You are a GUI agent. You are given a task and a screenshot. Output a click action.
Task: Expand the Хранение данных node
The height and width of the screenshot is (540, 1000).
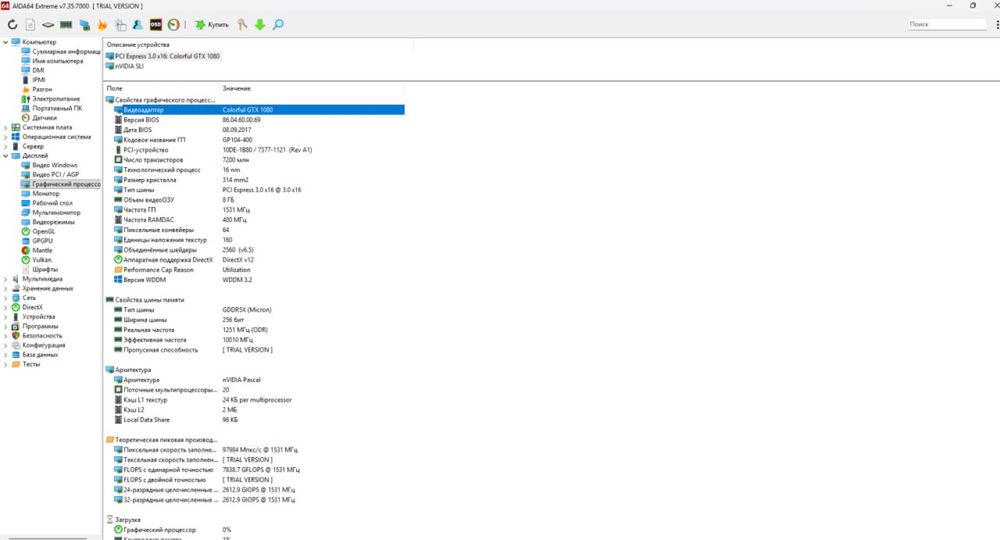click(x=6, y=289)
